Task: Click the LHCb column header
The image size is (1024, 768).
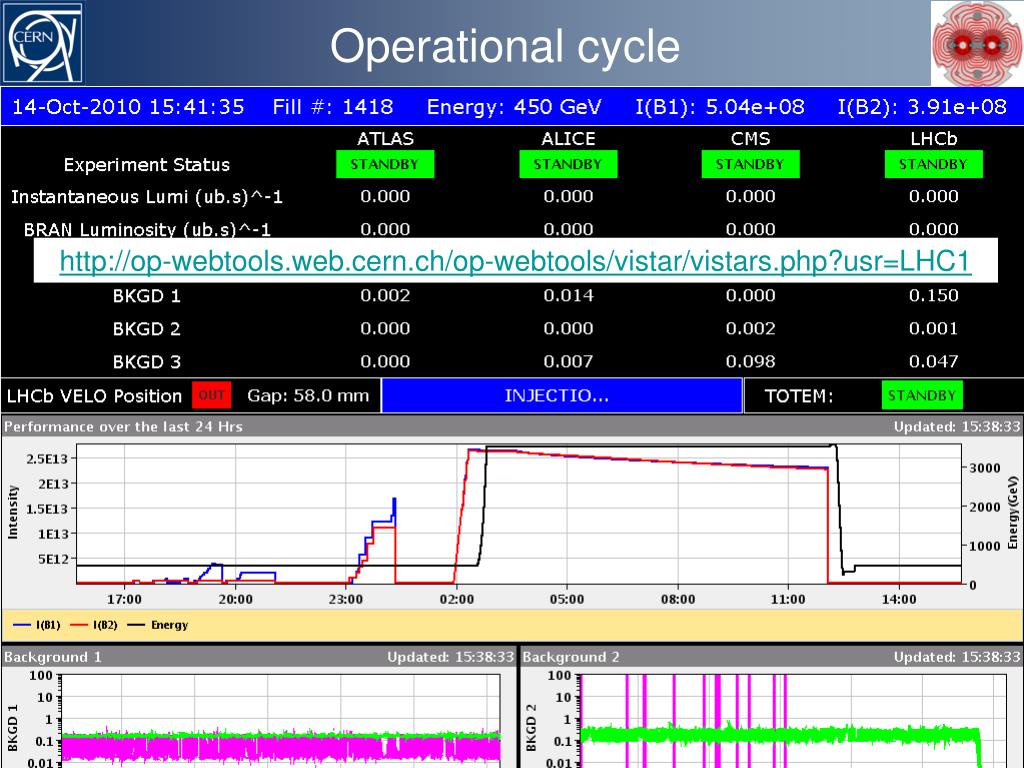Action: click(x=933, y=139)
